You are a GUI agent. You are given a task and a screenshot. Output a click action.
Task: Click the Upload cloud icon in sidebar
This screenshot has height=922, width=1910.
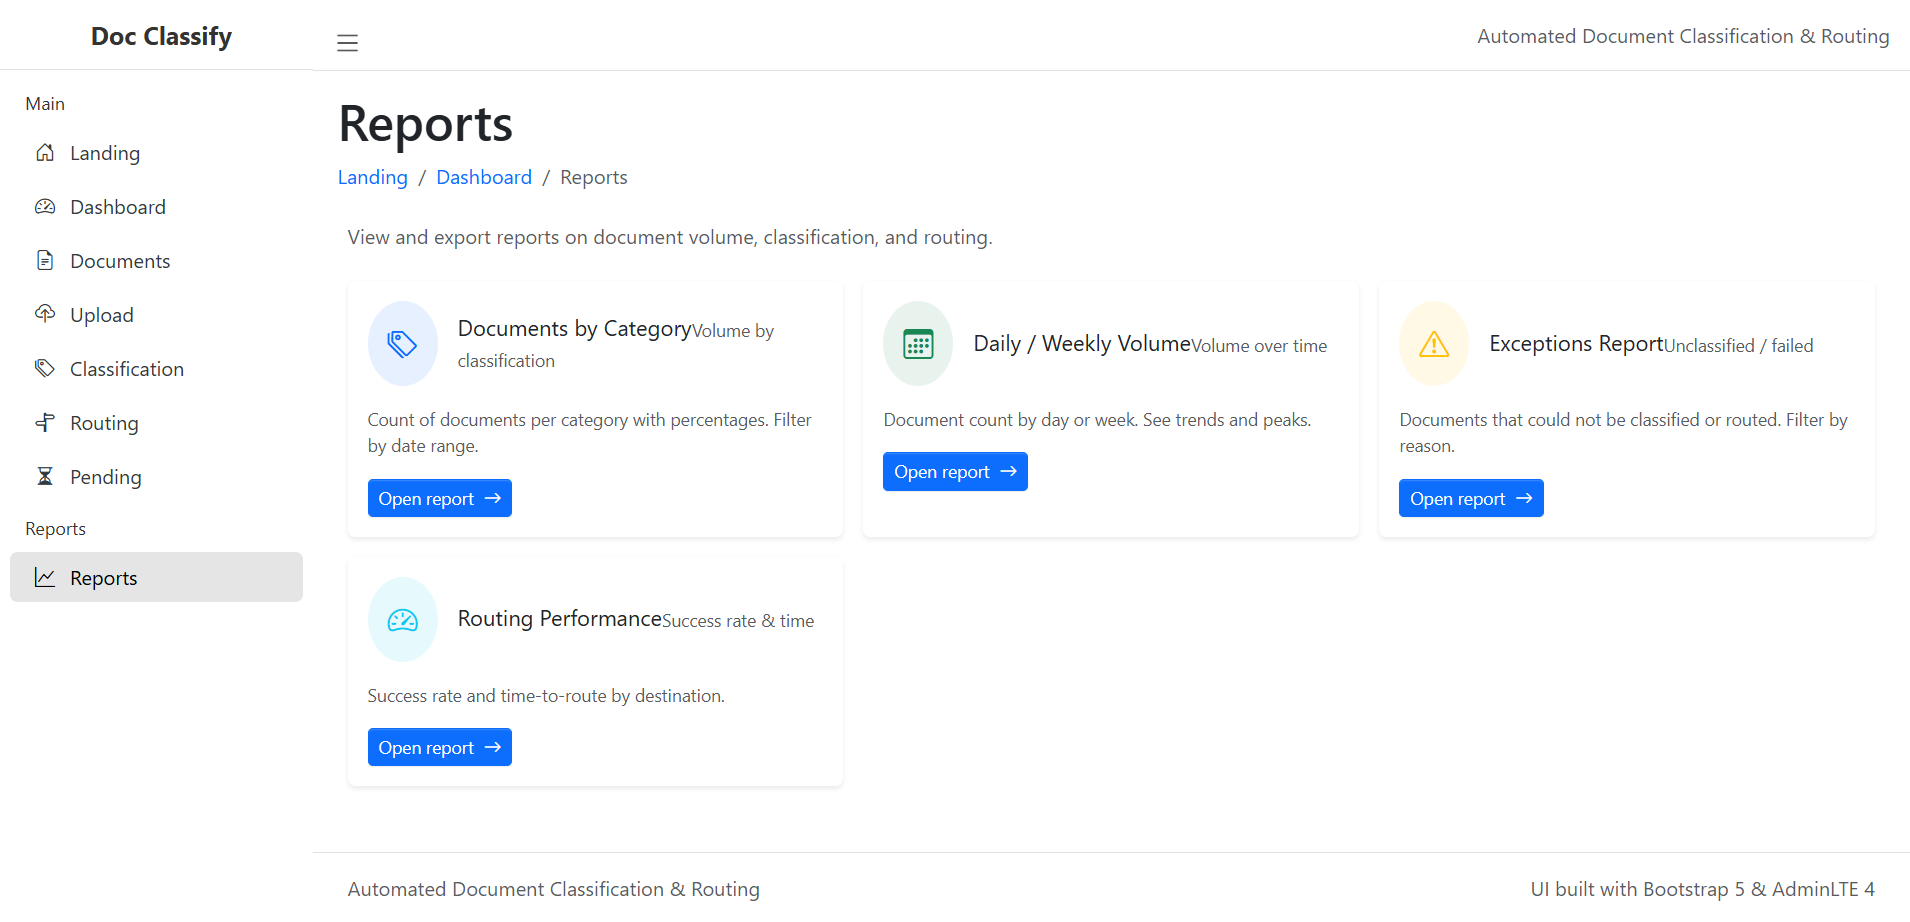click(x=45, y=314)
